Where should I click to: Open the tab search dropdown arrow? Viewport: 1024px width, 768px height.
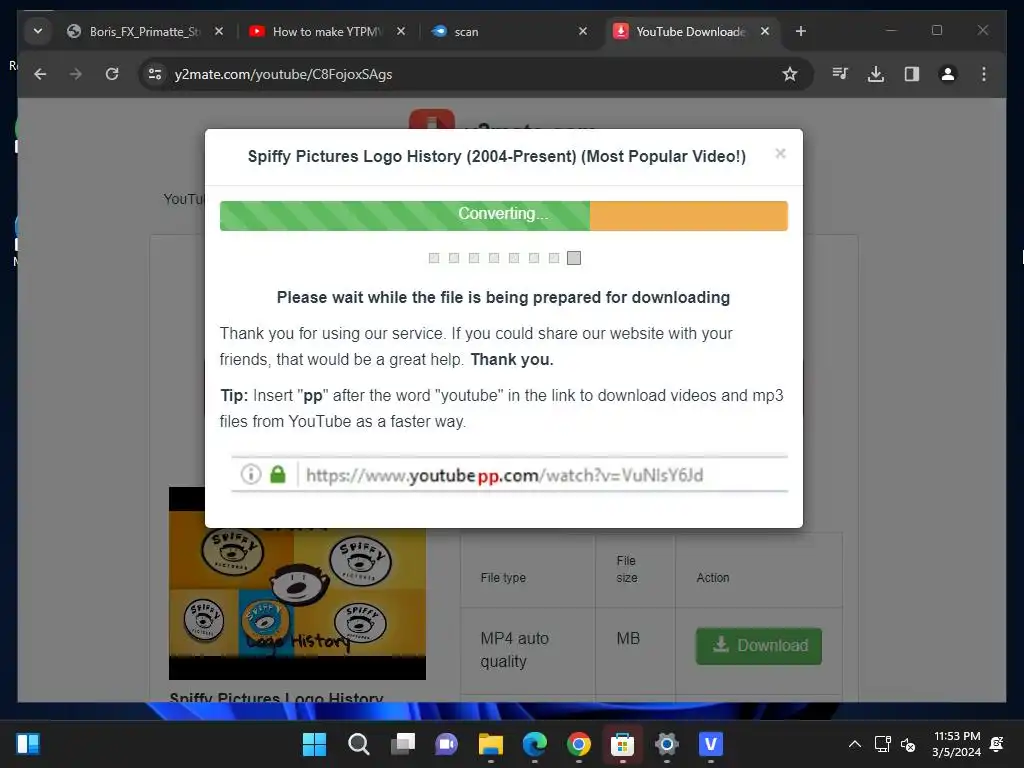(x=38, y=31)
